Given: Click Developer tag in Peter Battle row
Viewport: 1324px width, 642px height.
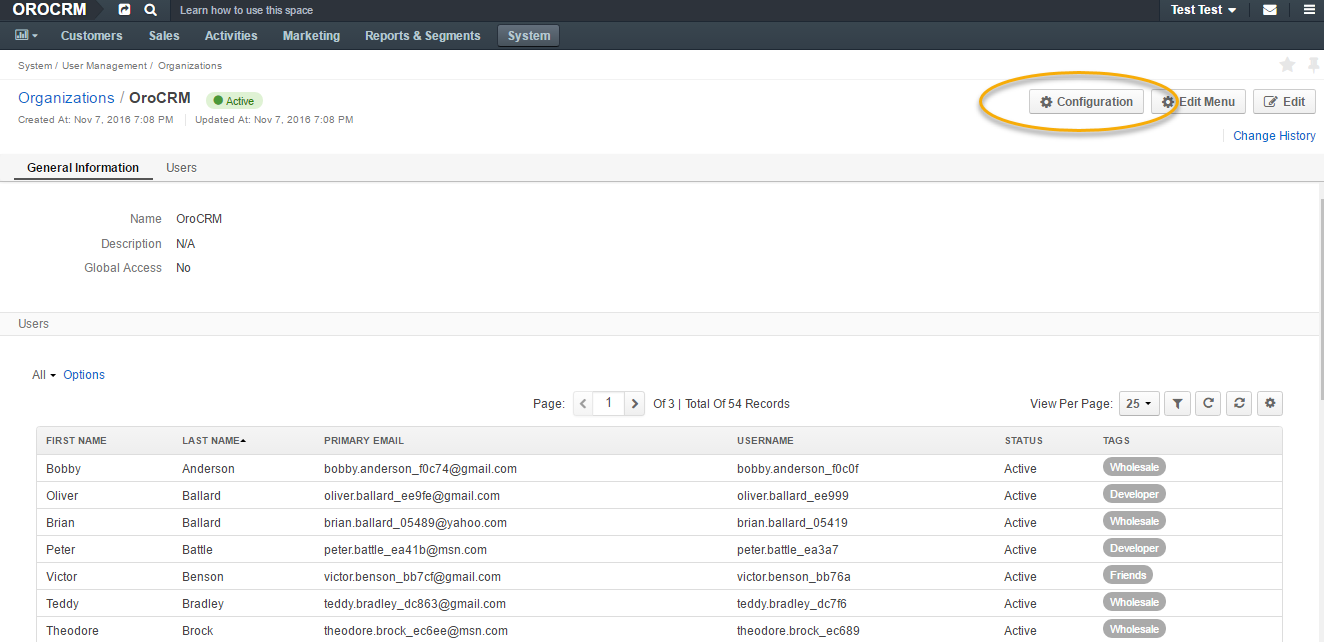Looking at the screenshot, I should (x=1134, y=548).
